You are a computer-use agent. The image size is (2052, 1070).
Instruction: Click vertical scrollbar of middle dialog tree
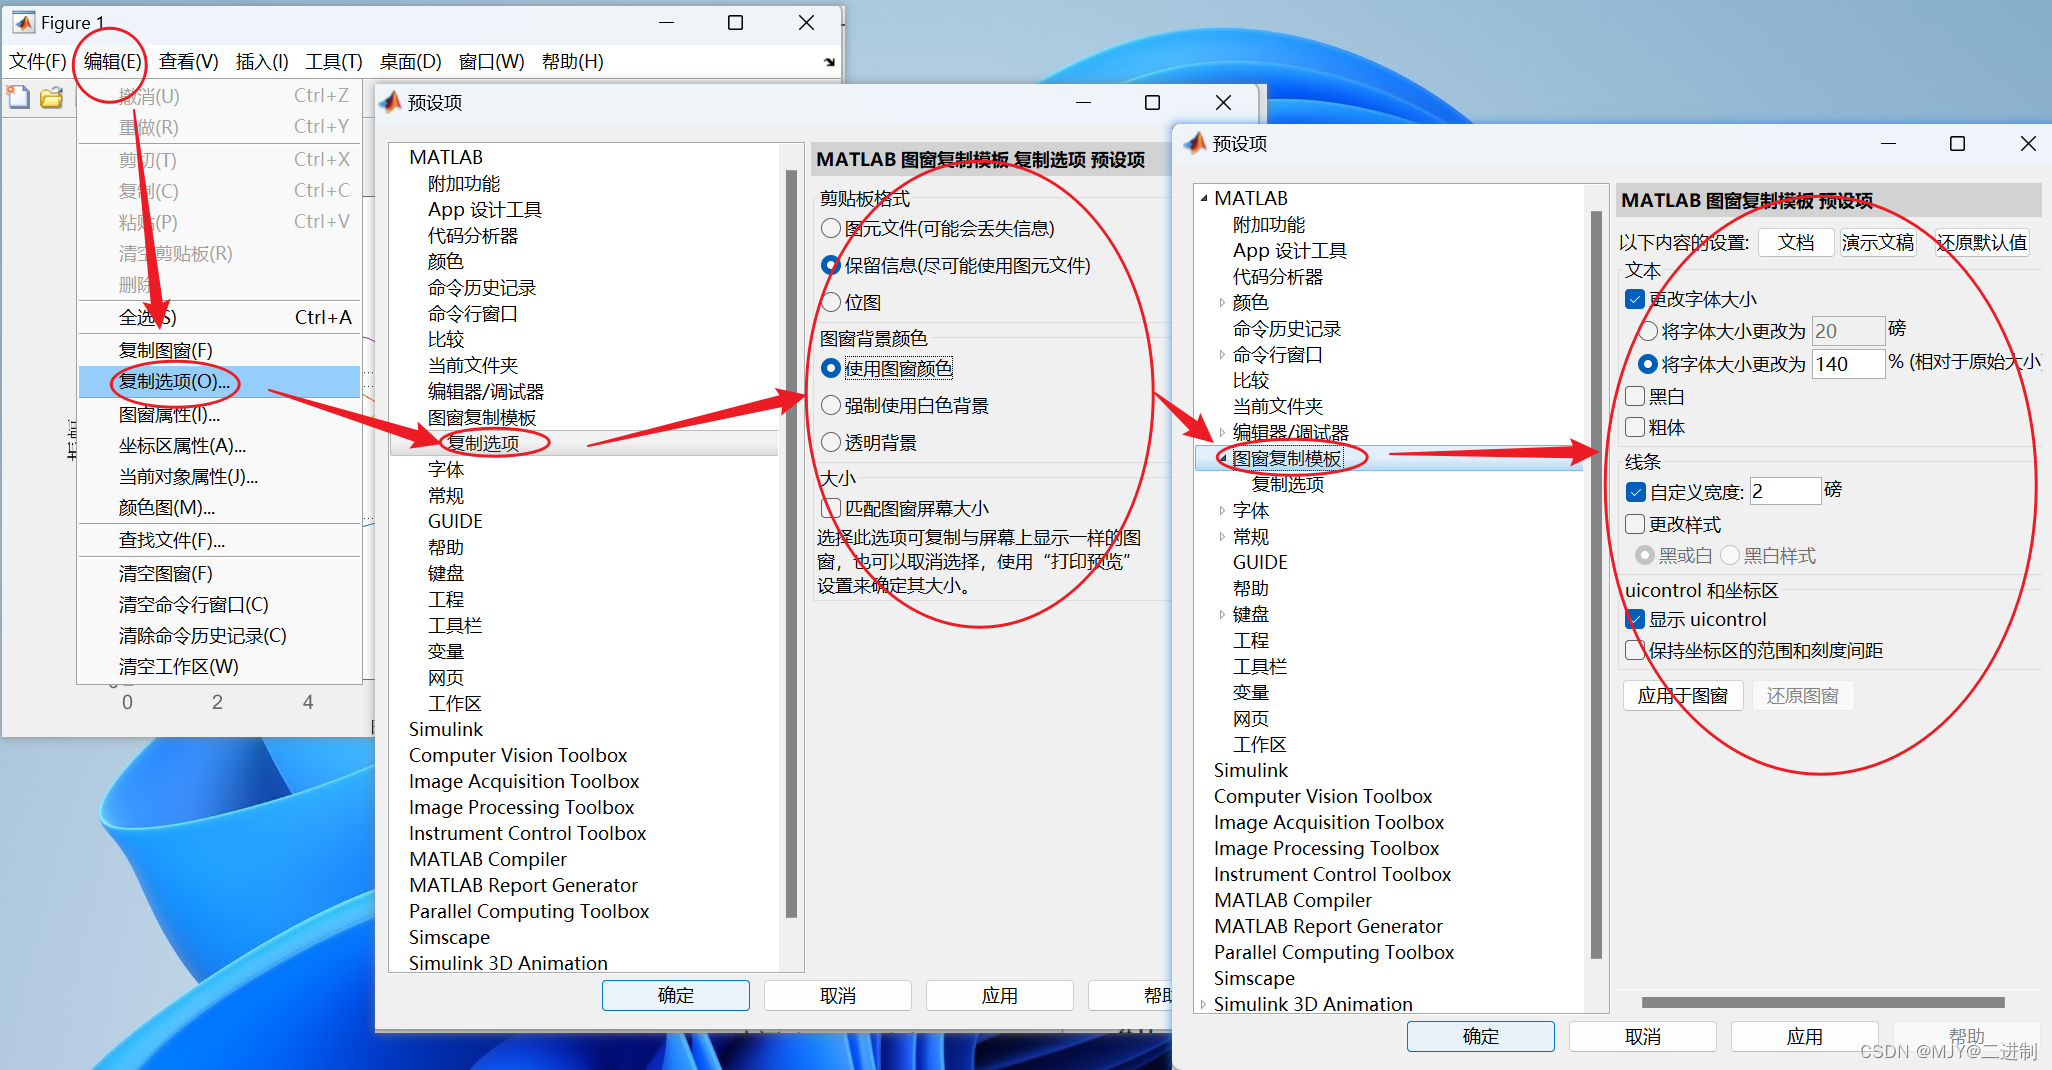[x=791, y=543]
